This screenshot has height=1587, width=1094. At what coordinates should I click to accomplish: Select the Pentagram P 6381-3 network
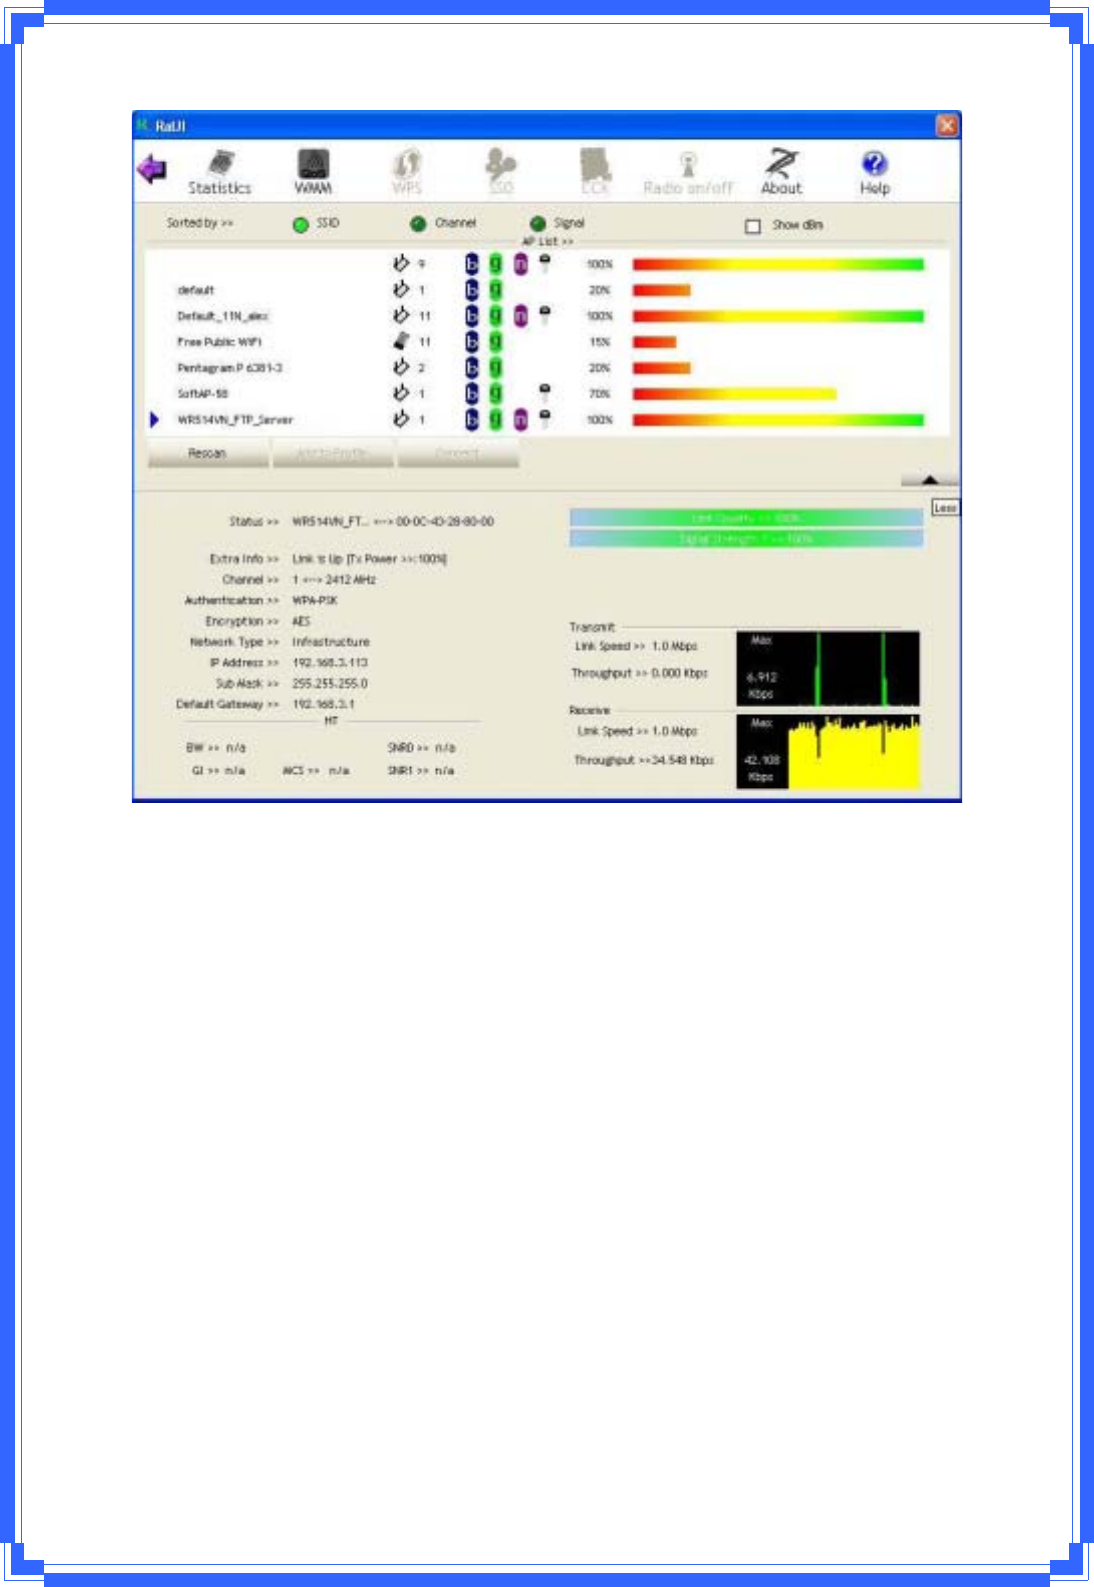tap(546, 368)
